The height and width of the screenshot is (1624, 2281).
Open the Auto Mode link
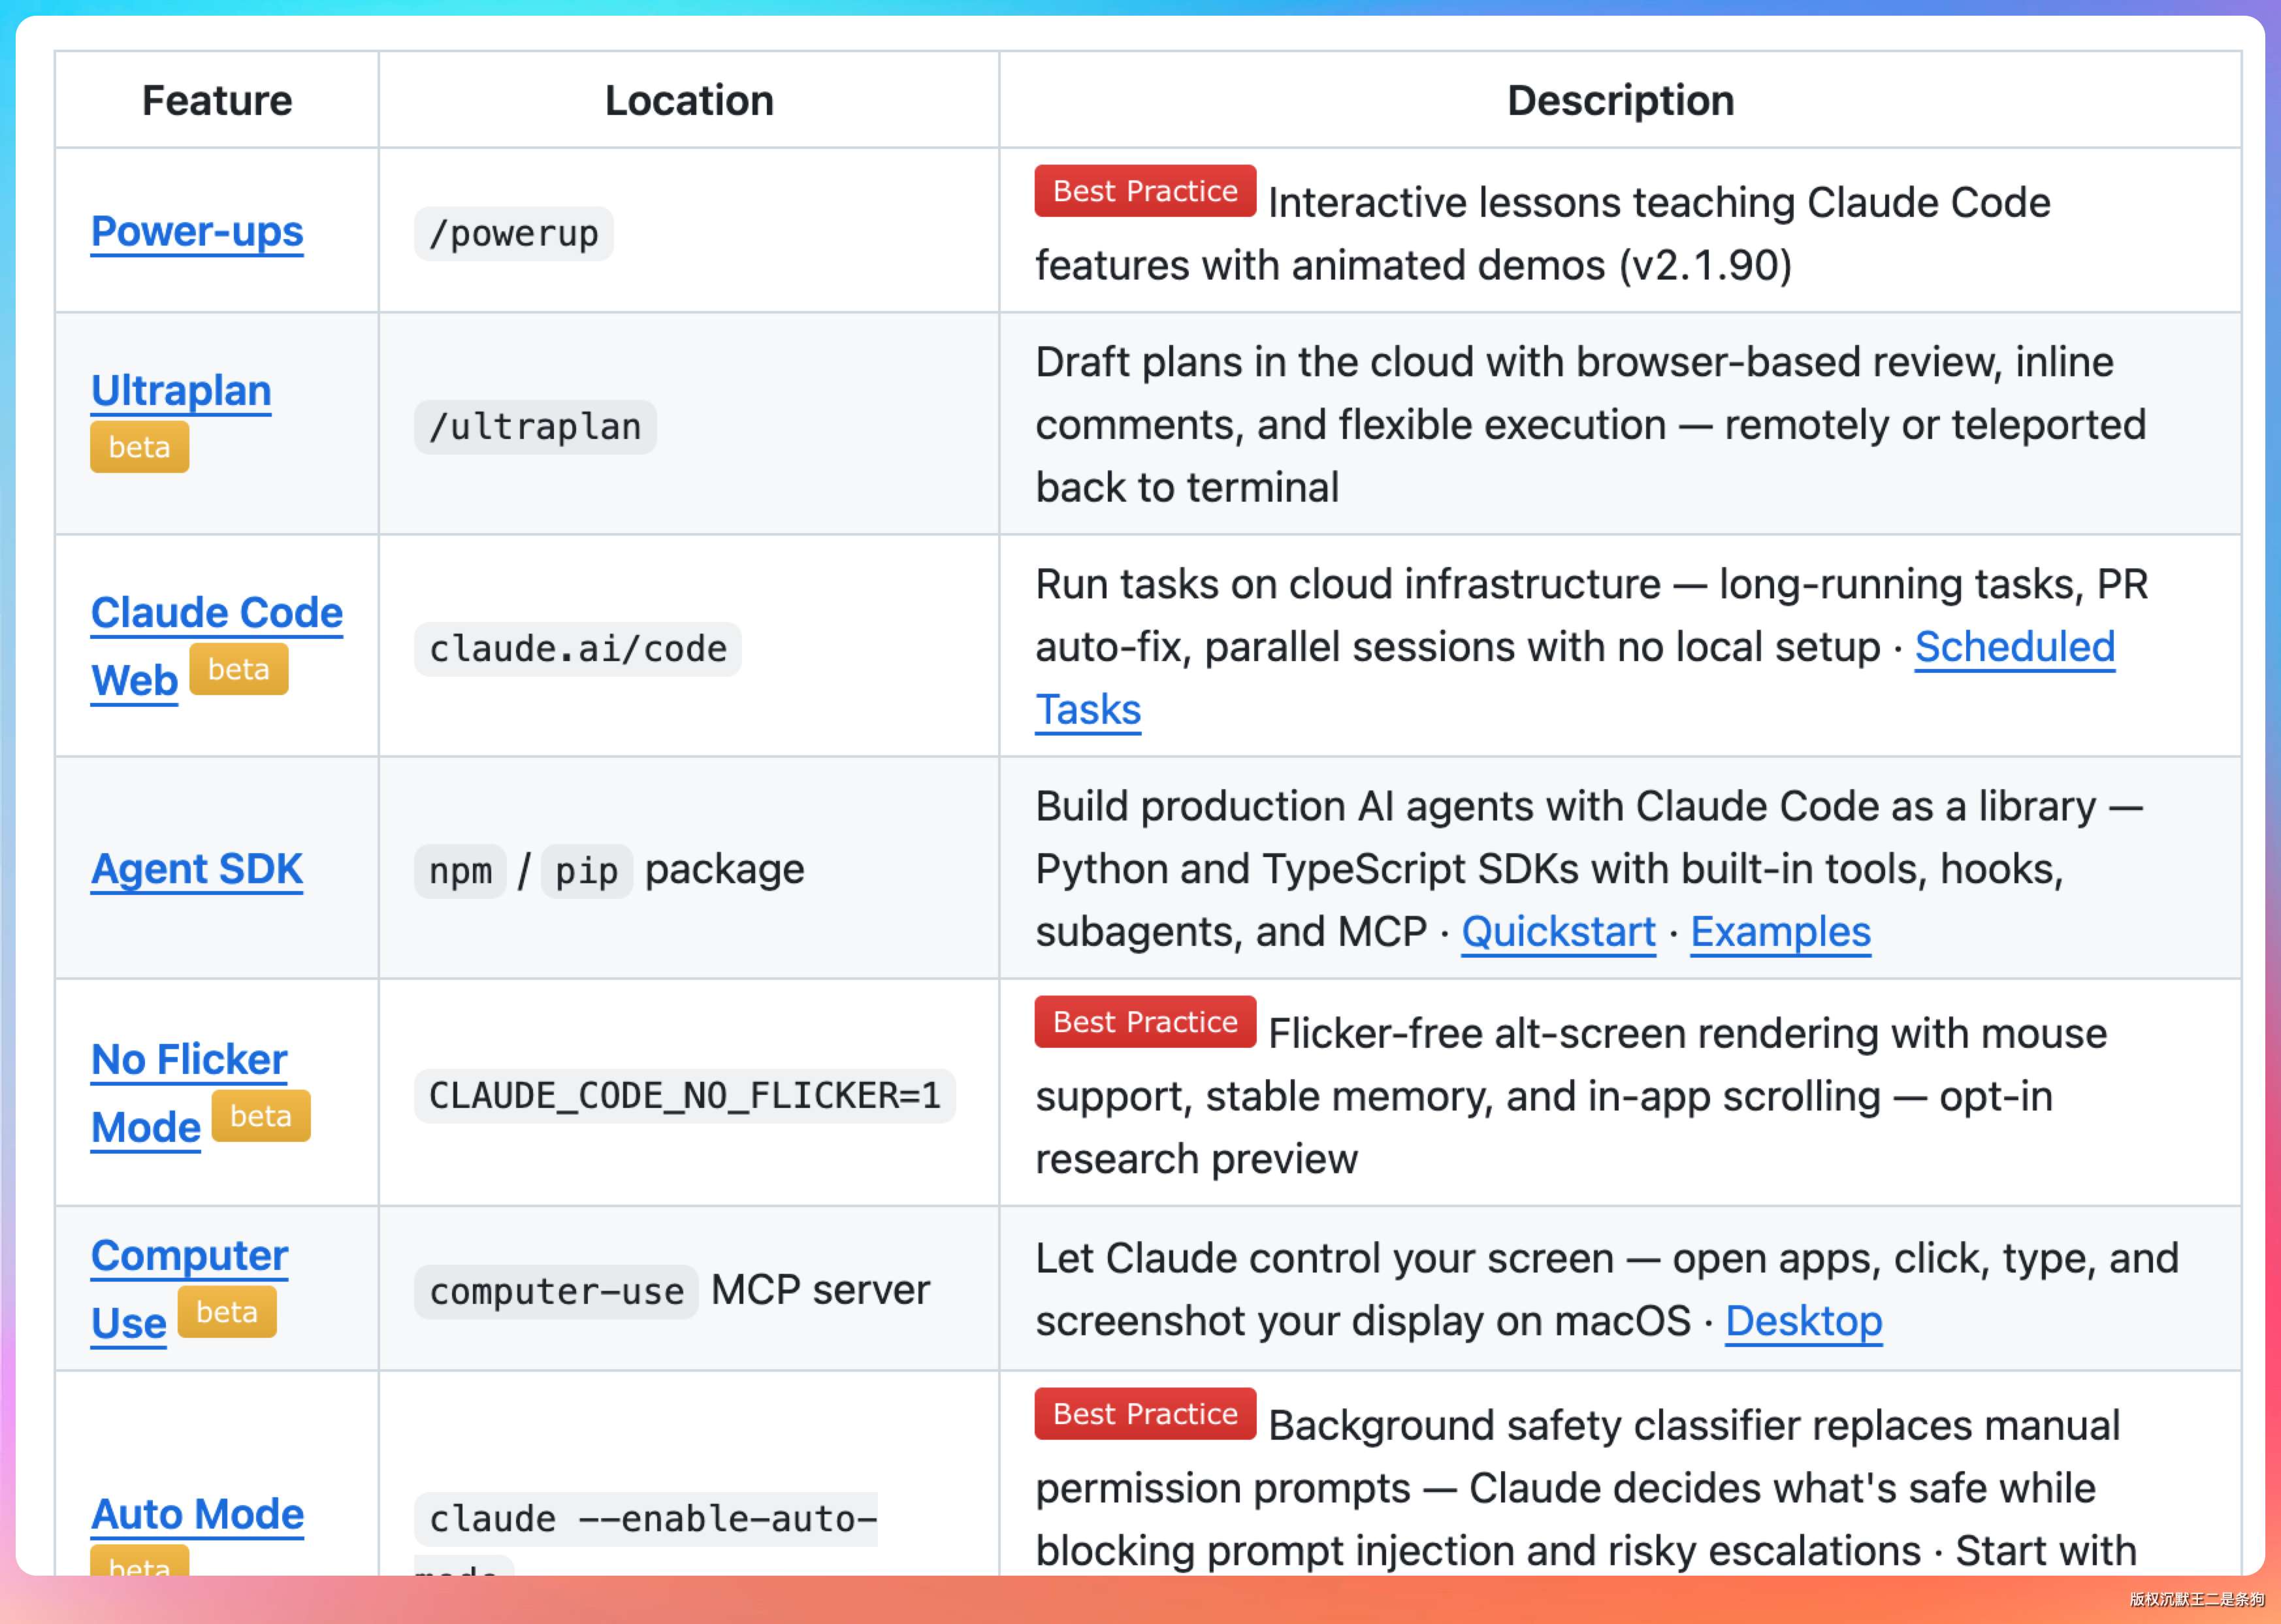(197, 1514)
